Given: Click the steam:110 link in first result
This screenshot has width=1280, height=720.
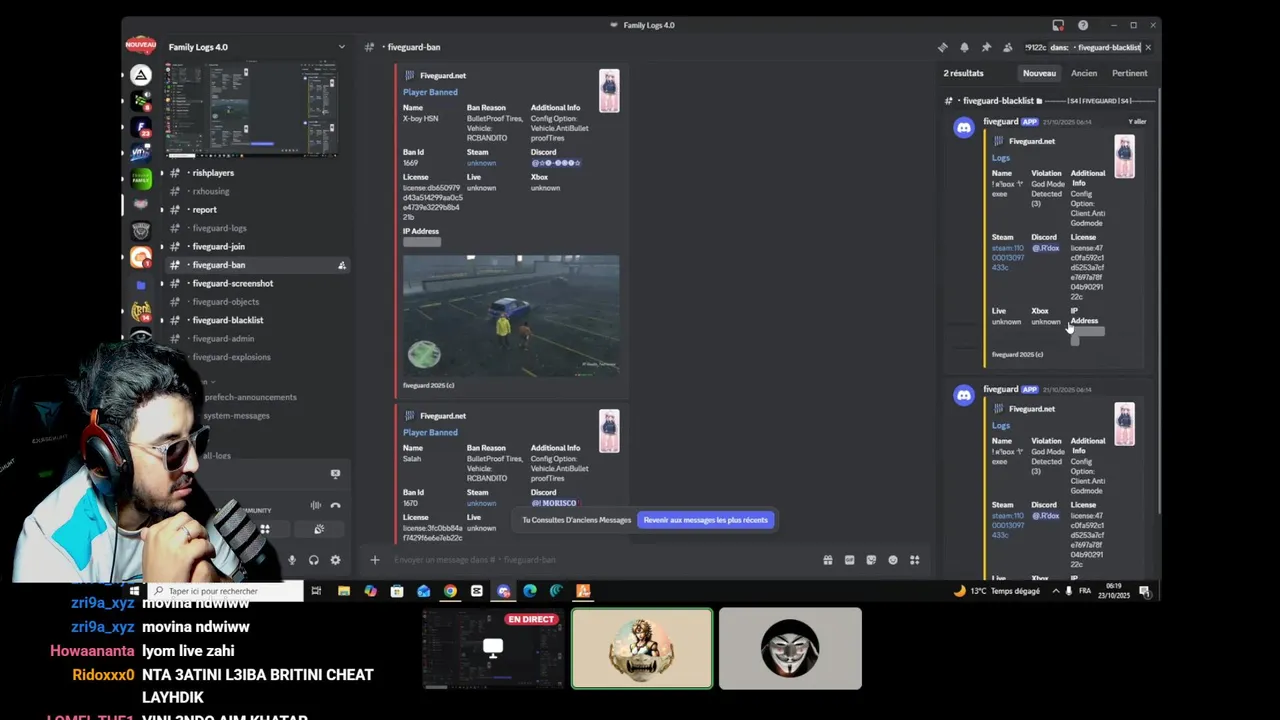Looking at the screenshot, I should pos(1008,258).
